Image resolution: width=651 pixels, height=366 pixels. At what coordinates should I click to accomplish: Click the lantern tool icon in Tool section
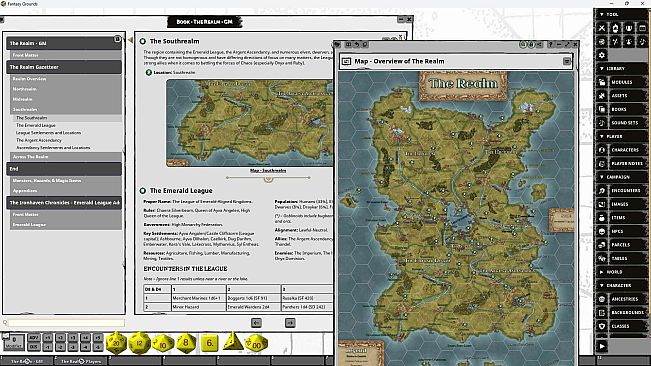point(615,28)
